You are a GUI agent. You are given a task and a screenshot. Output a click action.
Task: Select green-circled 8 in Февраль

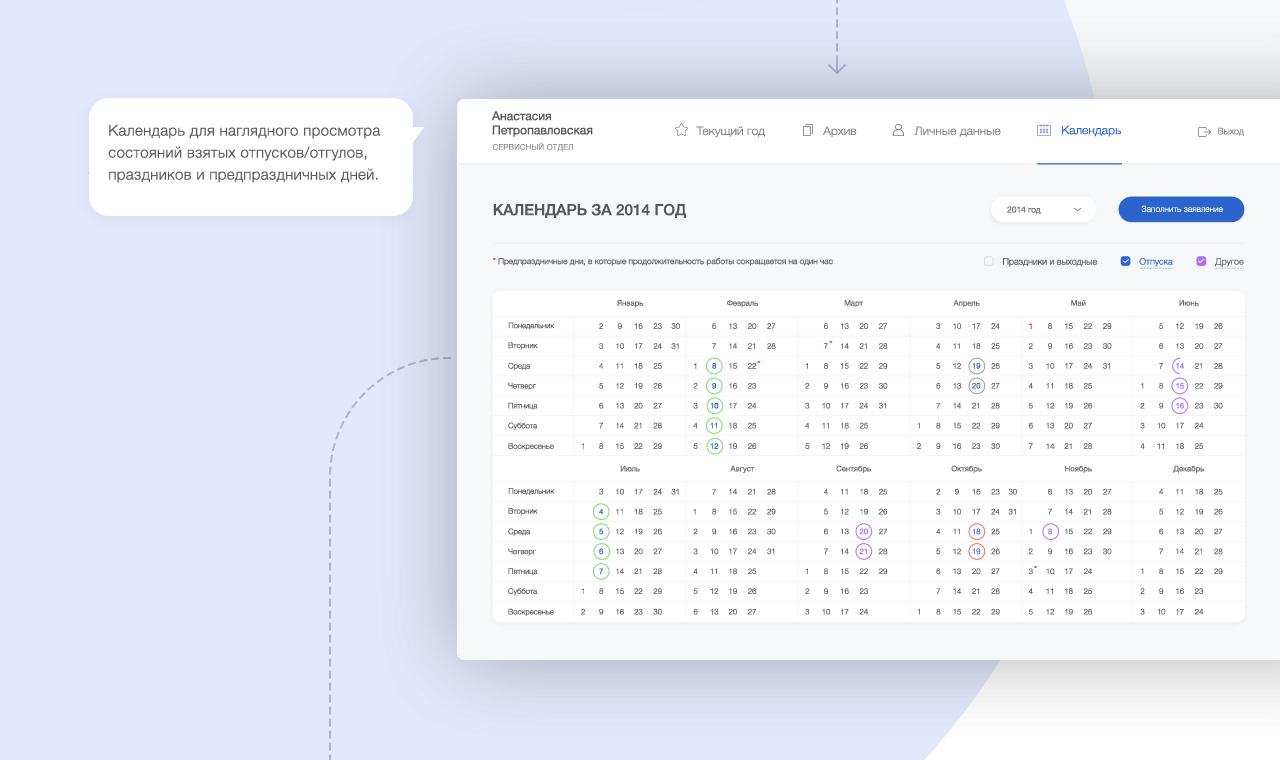coord(714,366)
